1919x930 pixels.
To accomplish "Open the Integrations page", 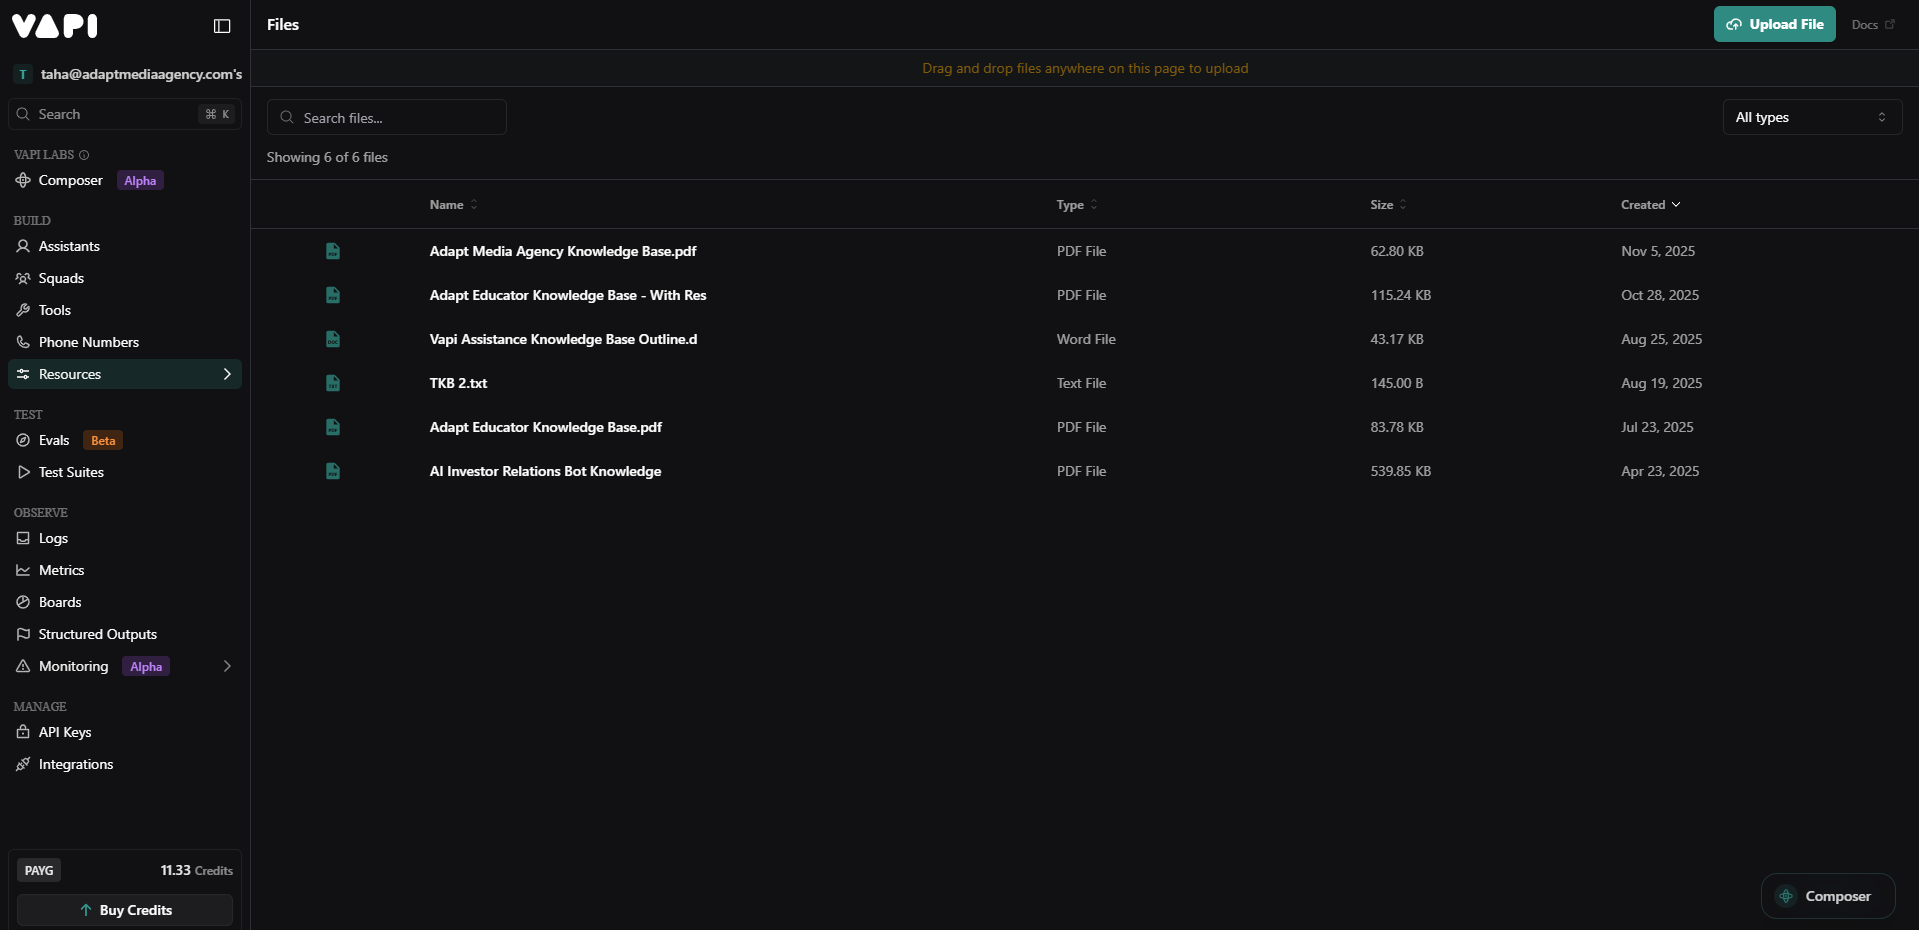I will (125, 764).
